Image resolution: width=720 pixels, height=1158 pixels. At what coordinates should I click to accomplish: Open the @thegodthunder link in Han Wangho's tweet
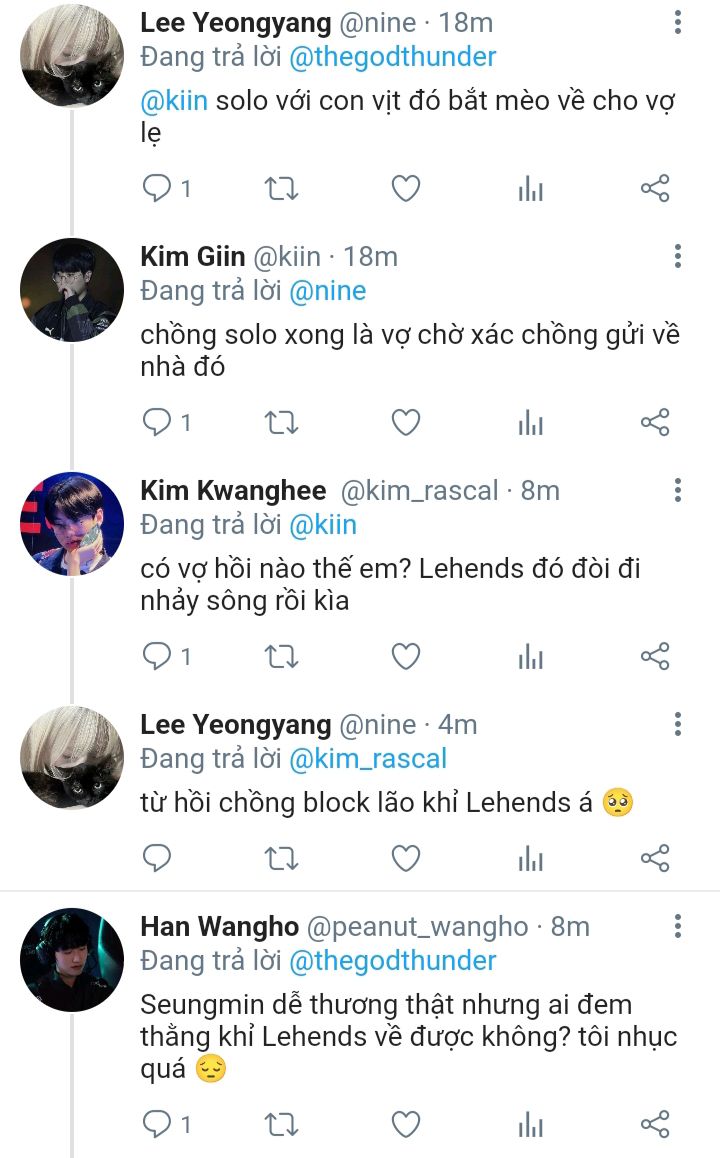(392, 961)
